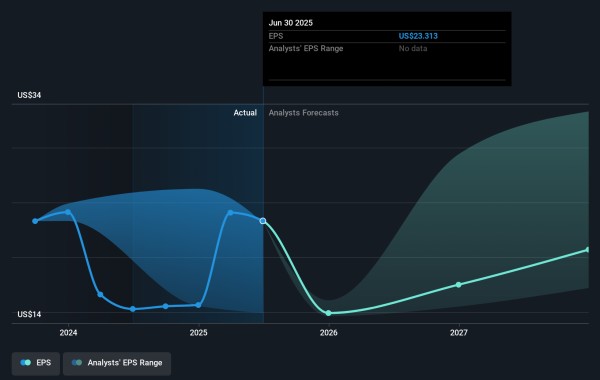Screen dimensions: 600x380
Task: Select the 2026 forecast EPS data point
Action: (x=328, y=313)
